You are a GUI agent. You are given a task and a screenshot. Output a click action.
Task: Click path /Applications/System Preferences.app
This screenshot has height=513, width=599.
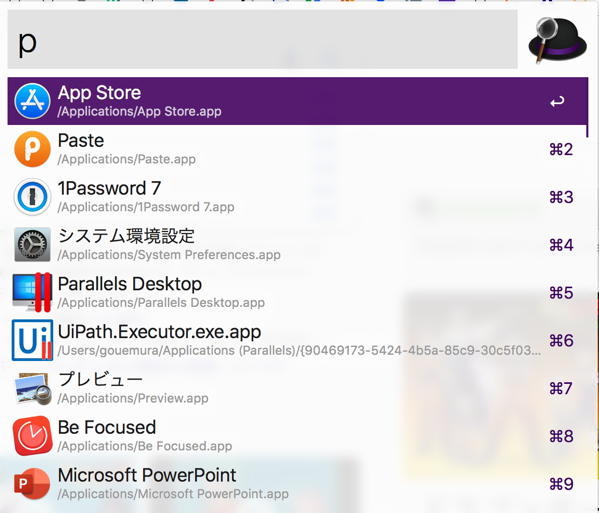[x=169, y=255]
